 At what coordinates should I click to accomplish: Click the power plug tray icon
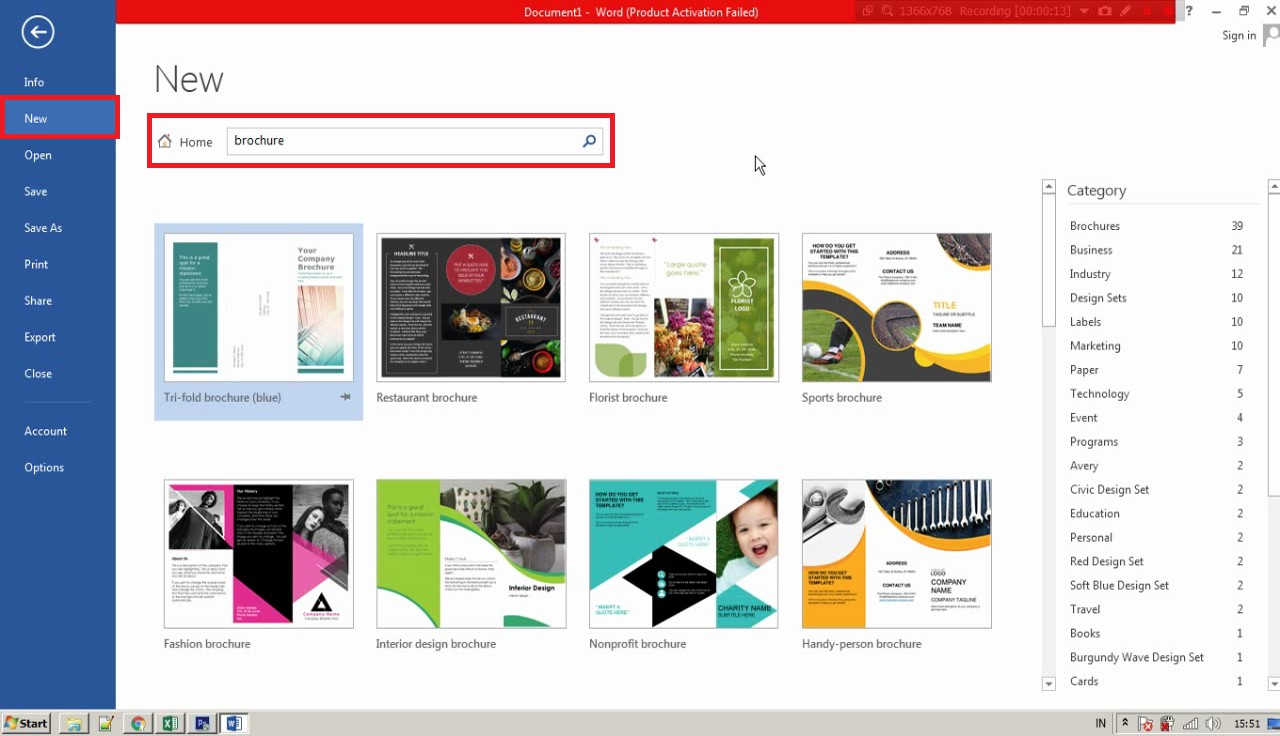[x=1168, y=723]
